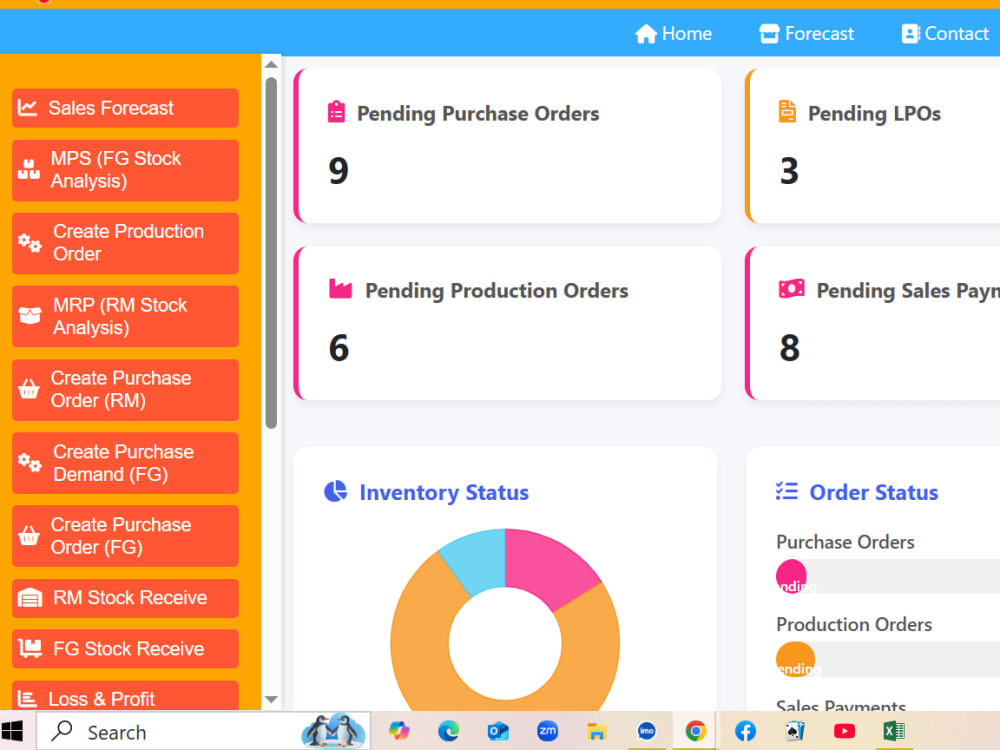Open FG Stock Receive page

[x=125, y=649]
